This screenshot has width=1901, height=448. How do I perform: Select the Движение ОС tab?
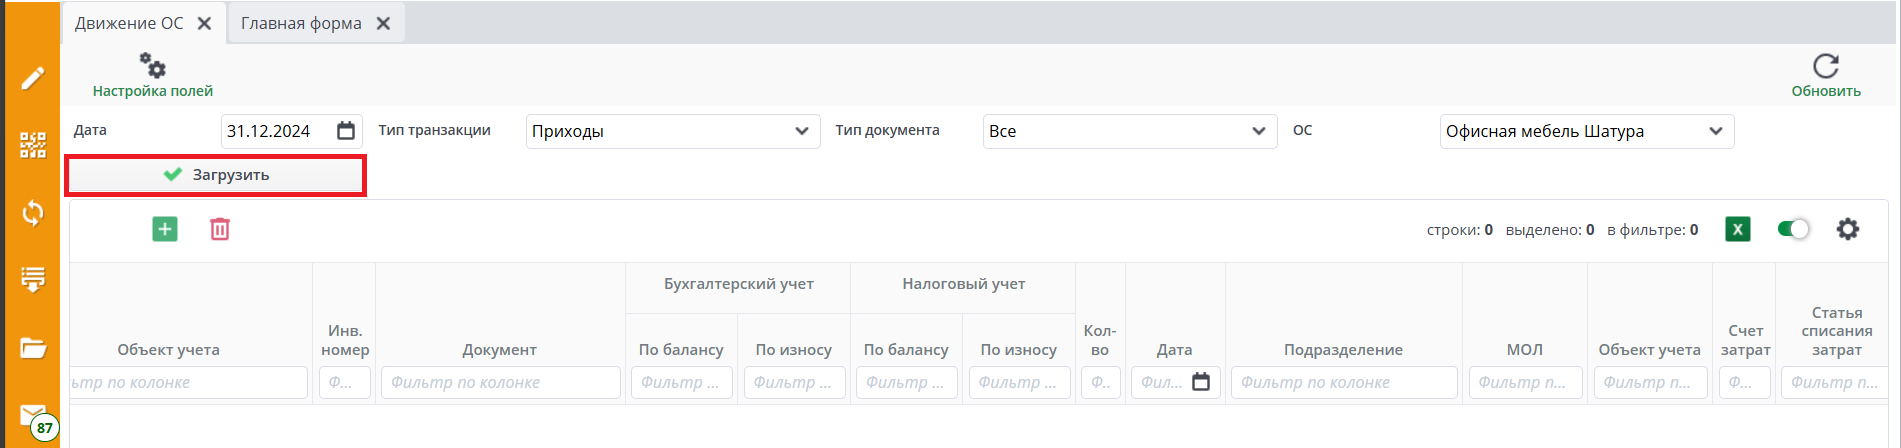[129, 23]
